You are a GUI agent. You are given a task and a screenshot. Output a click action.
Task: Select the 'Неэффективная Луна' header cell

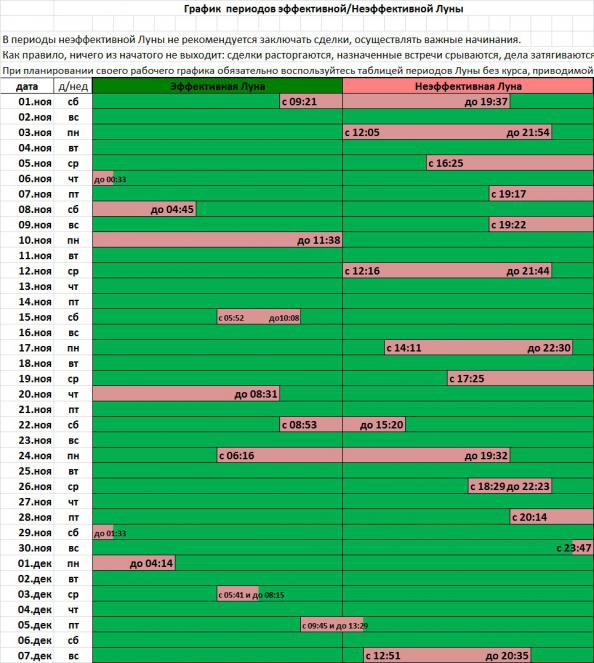pos(468,86)
